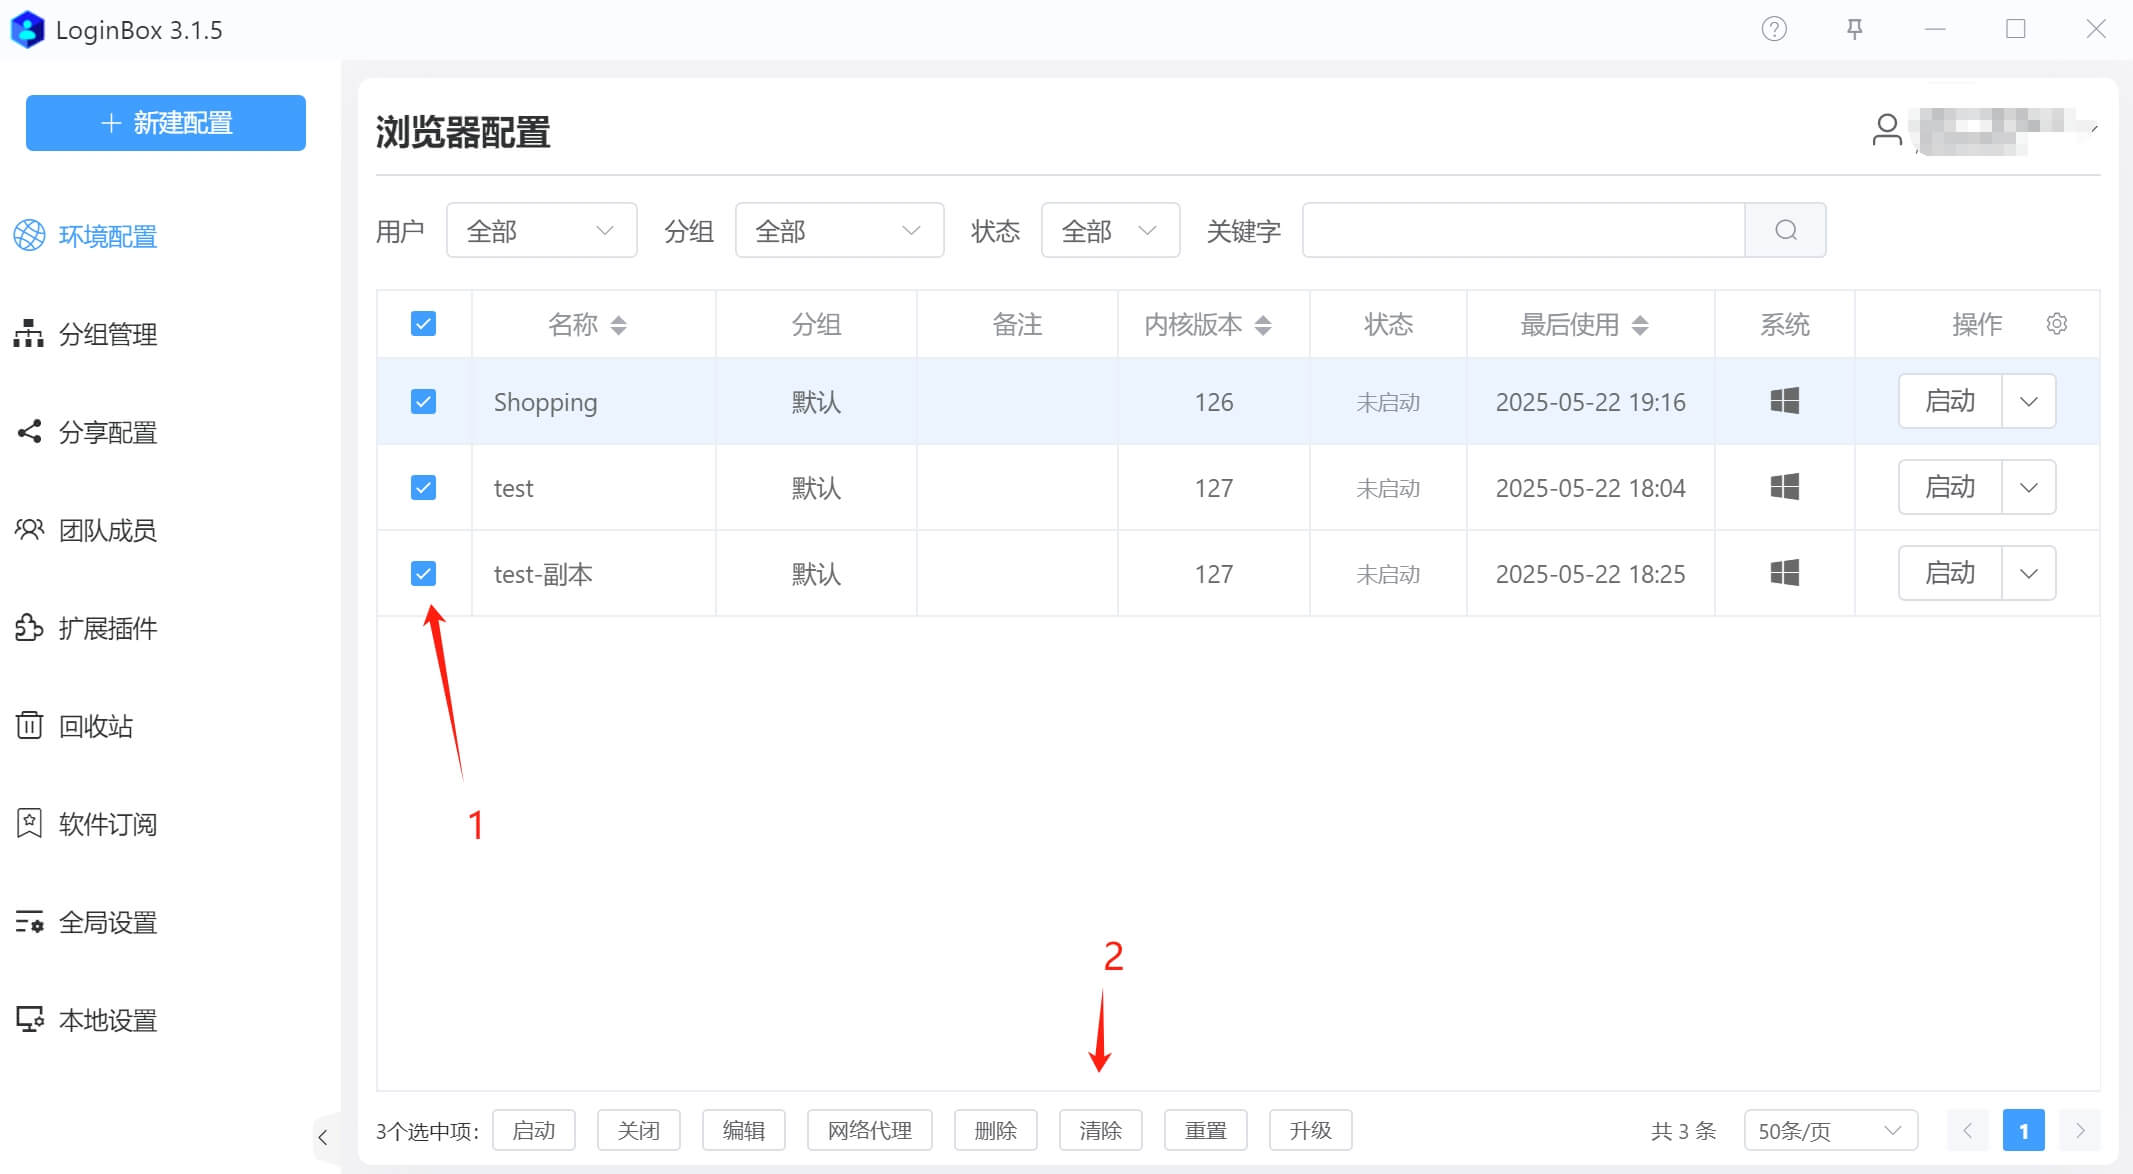
Task: Go to 回收站 in the sidebar
Action: (95, 726)
